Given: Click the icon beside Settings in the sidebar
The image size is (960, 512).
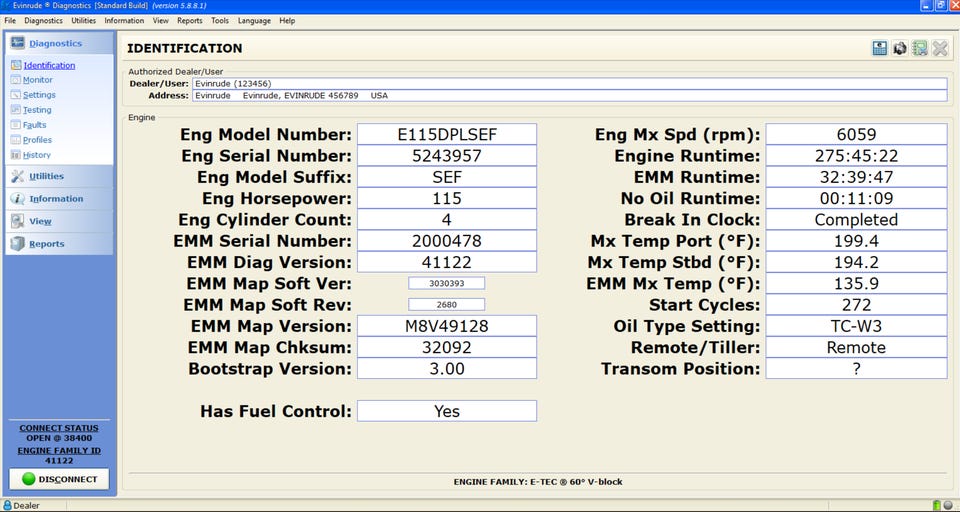Looking at the screenshot, I should tap(16, 95).
